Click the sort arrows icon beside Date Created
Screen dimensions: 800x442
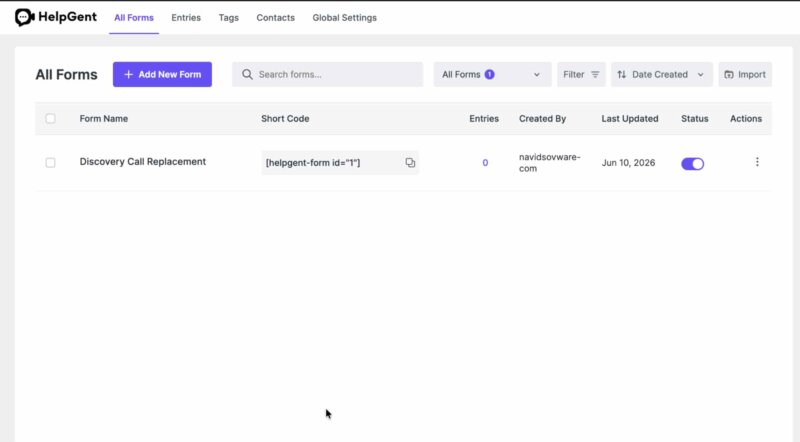pyautogui.click(x=621, y=75)
